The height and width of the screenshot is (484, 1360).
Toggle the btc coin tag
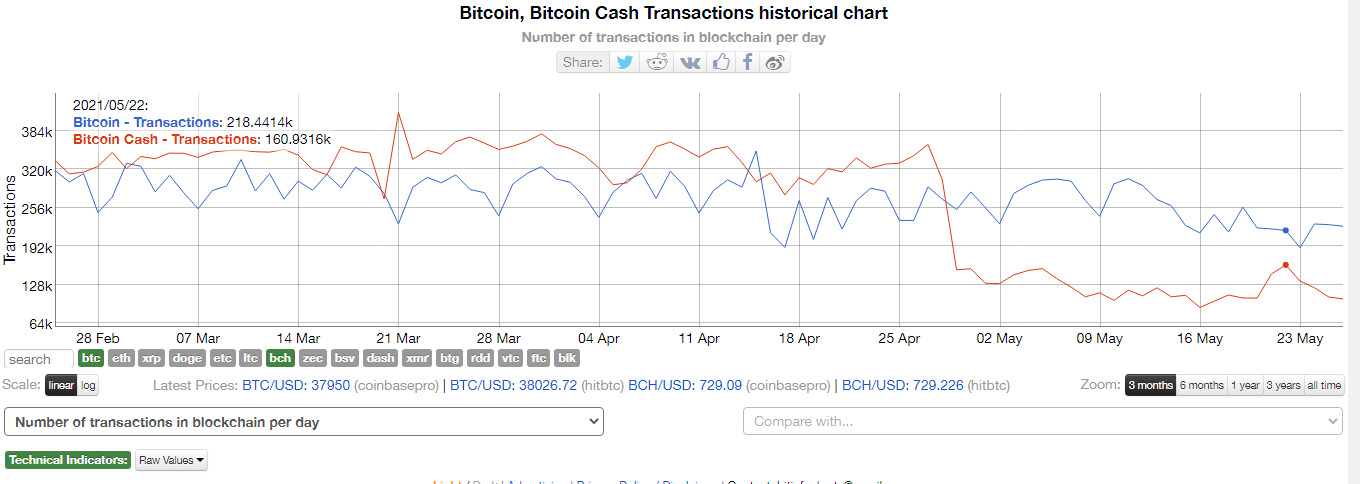click(x=91, y=358)
